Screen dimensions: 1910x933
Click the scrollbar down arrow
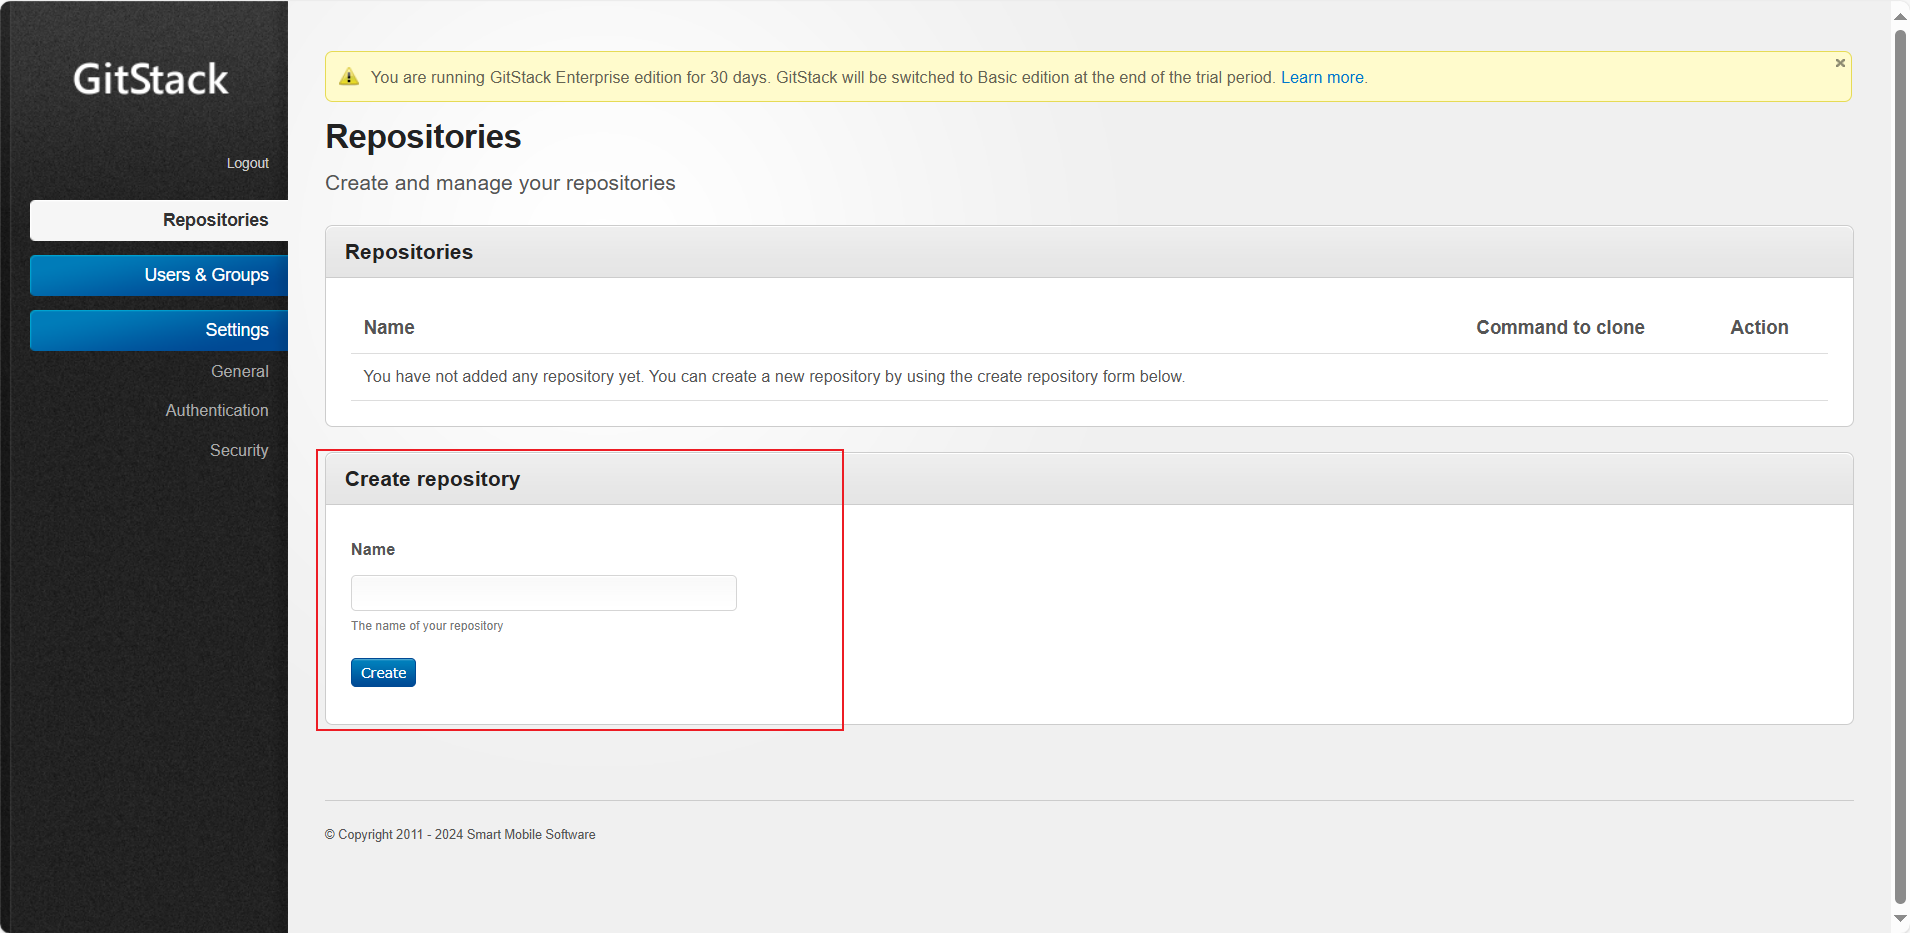[x=1900, y=919]
